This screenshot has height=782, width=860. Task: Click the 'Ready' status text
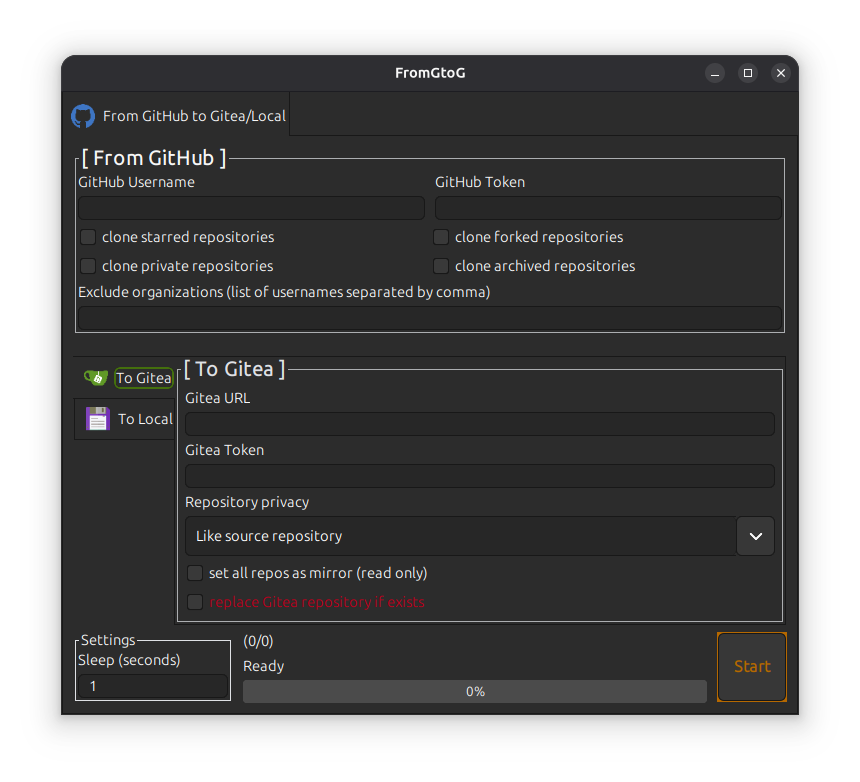[x=264, y=666]
